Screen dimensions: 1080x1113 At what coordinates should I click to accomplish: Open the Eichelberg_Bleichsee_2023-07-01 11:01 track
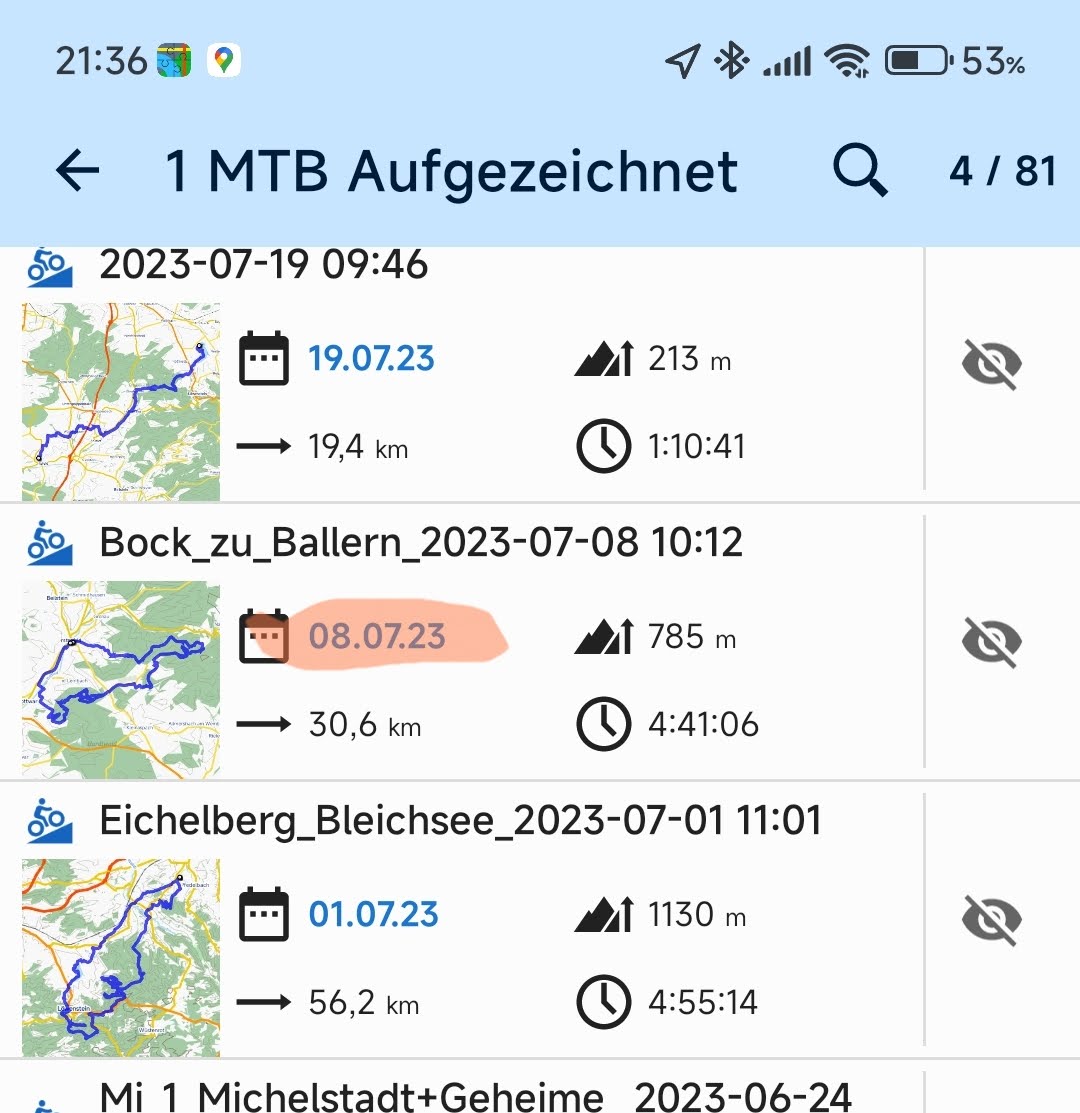pyautogui.click(x=460, y=821)
